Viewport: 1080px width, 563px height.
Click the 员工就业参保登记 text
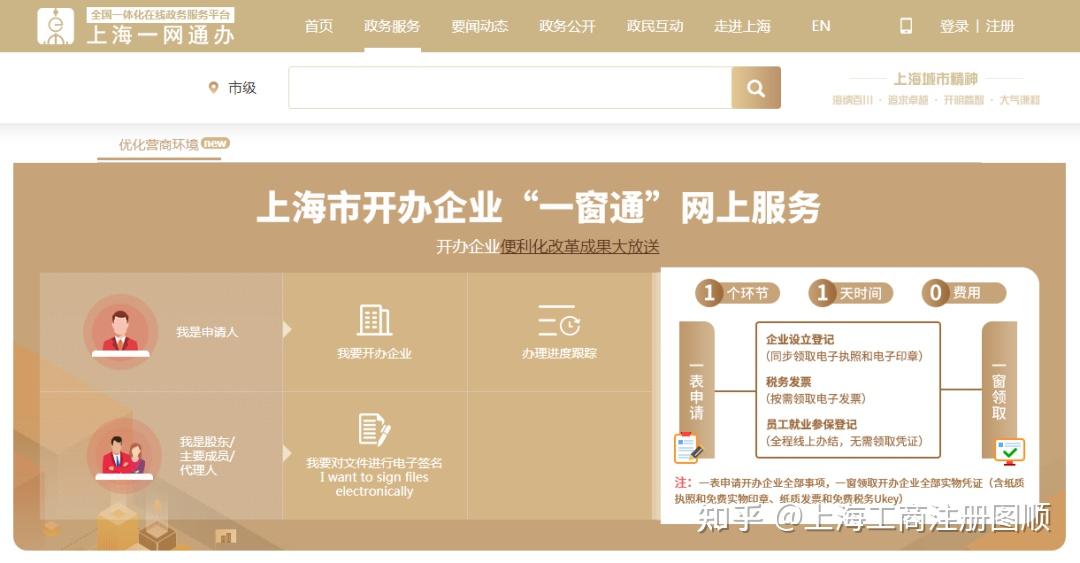click(811, 424)
